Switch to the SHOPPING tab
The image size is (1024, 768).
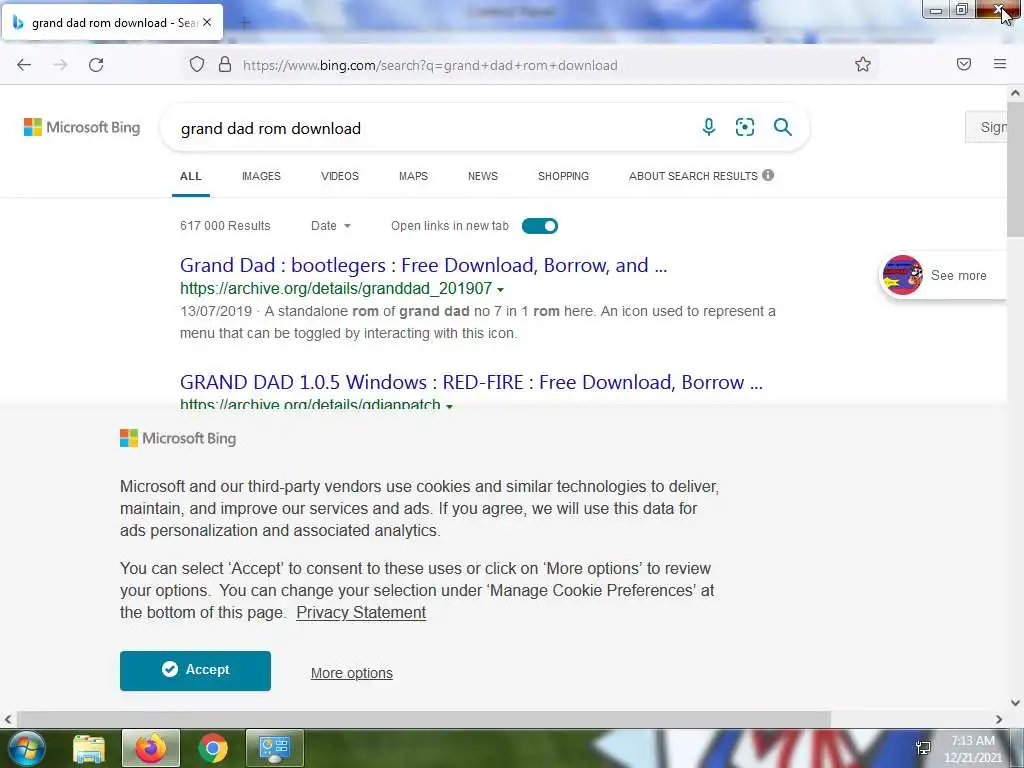(563, 176)
